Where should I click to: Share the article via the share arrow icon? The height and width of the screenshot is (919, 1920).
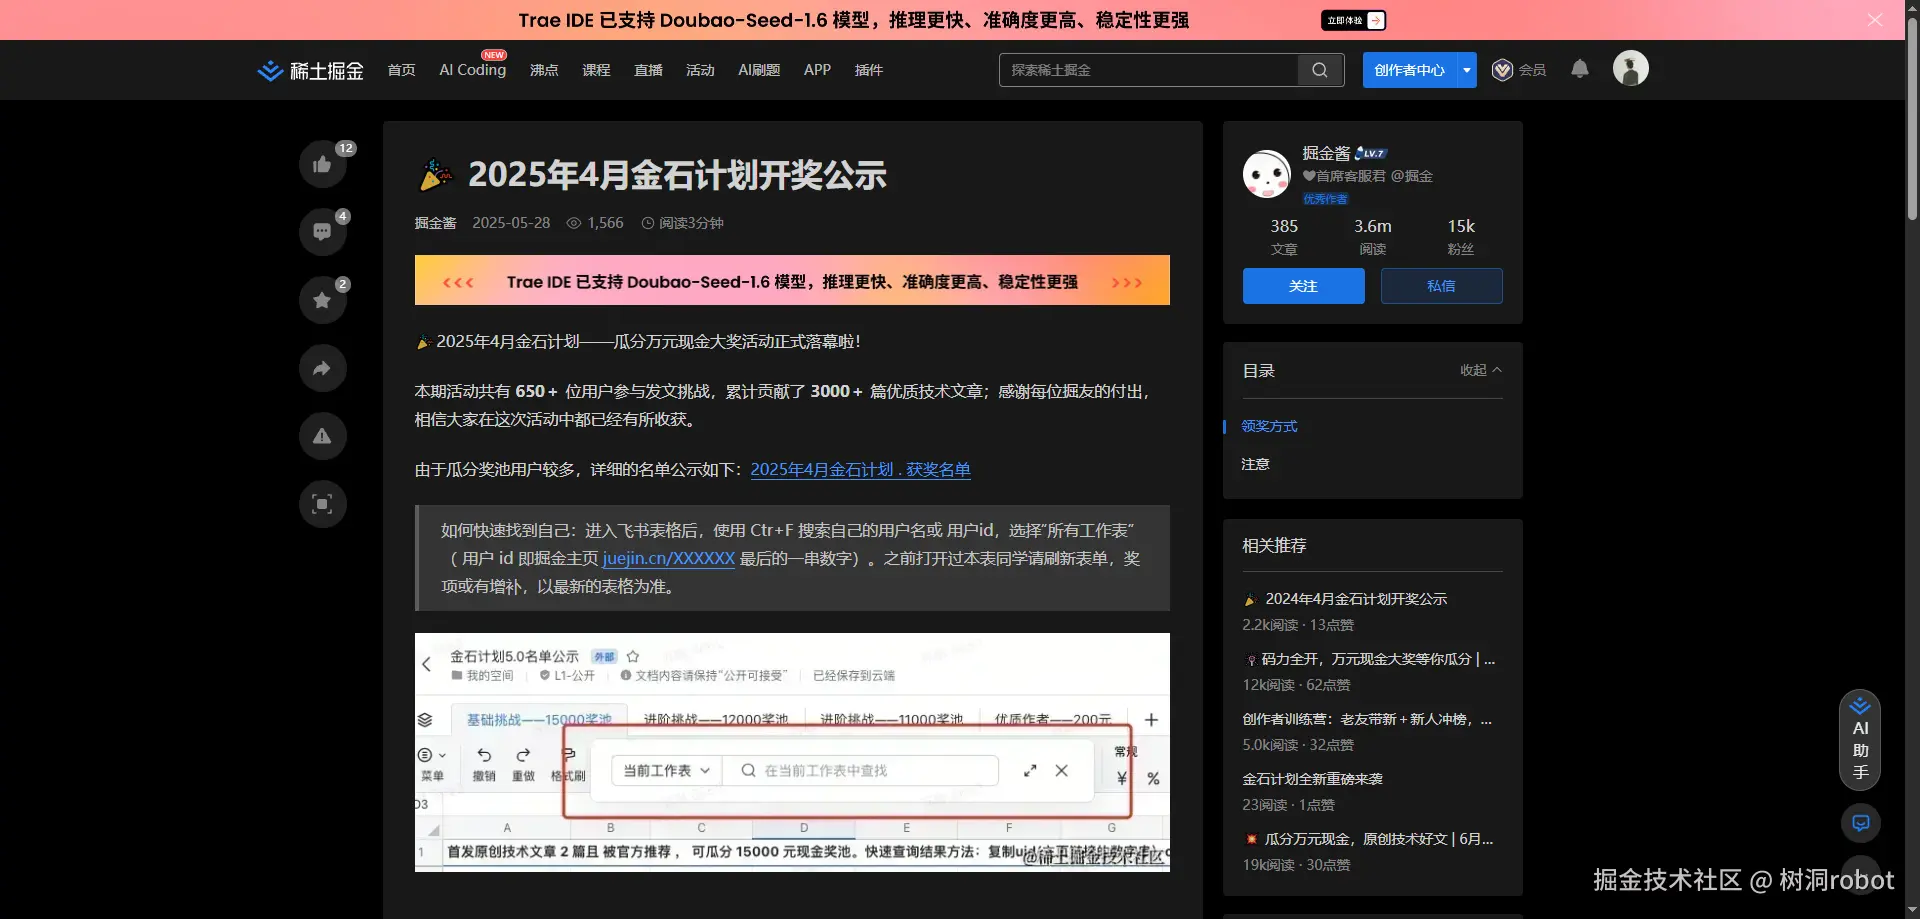tap(321, 367)
